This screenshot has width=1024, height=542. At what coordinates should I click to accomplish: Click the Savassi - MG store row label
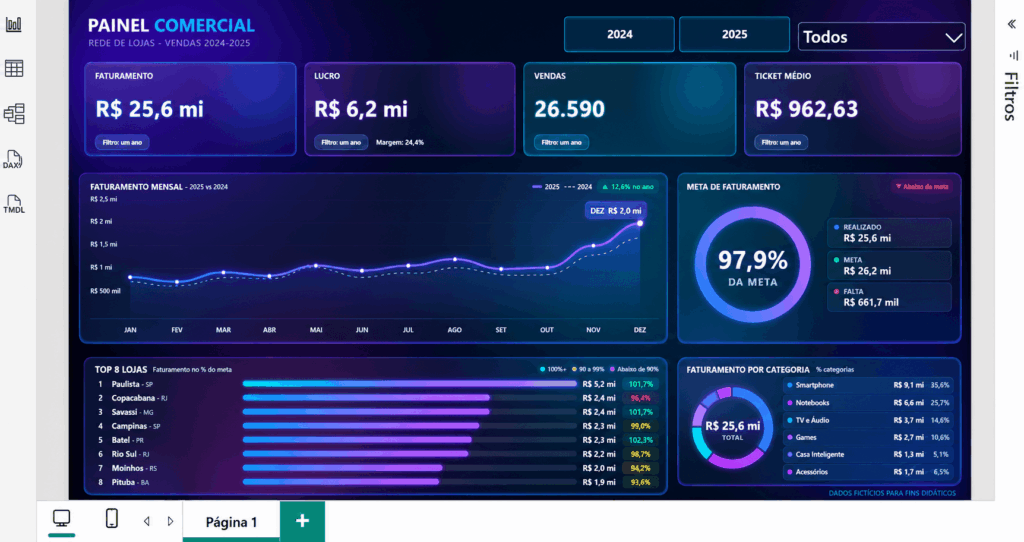(133, 412)
